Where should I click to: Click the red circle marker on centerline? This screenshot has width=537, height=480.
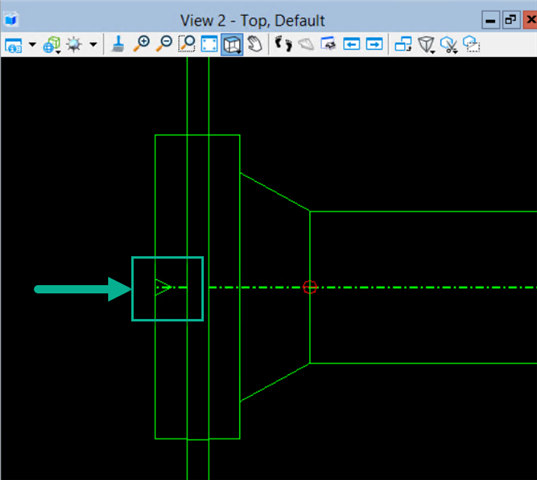pos(310,287)
